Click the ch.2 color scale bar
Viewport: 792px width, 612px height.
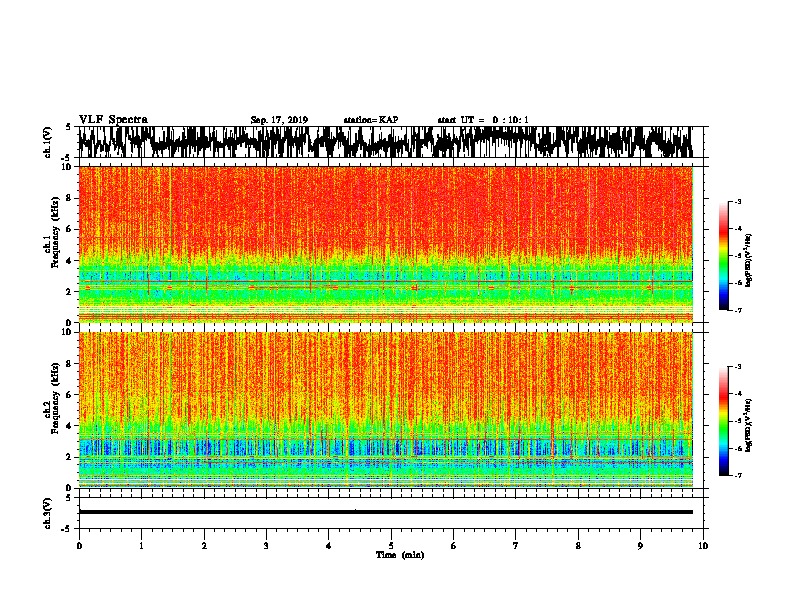(723, 421)
